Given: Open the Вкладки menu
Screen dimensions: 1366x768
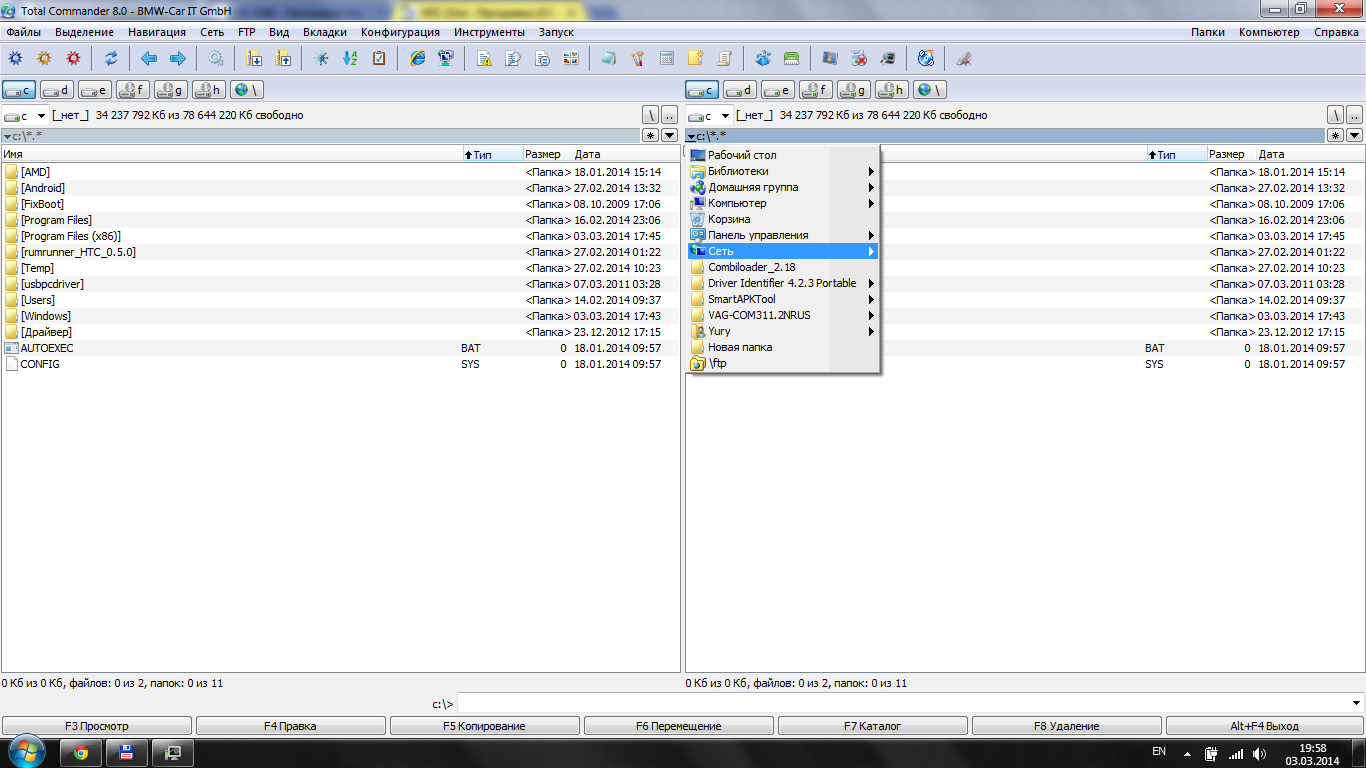Looking at the screenshot, I should 325,32.
